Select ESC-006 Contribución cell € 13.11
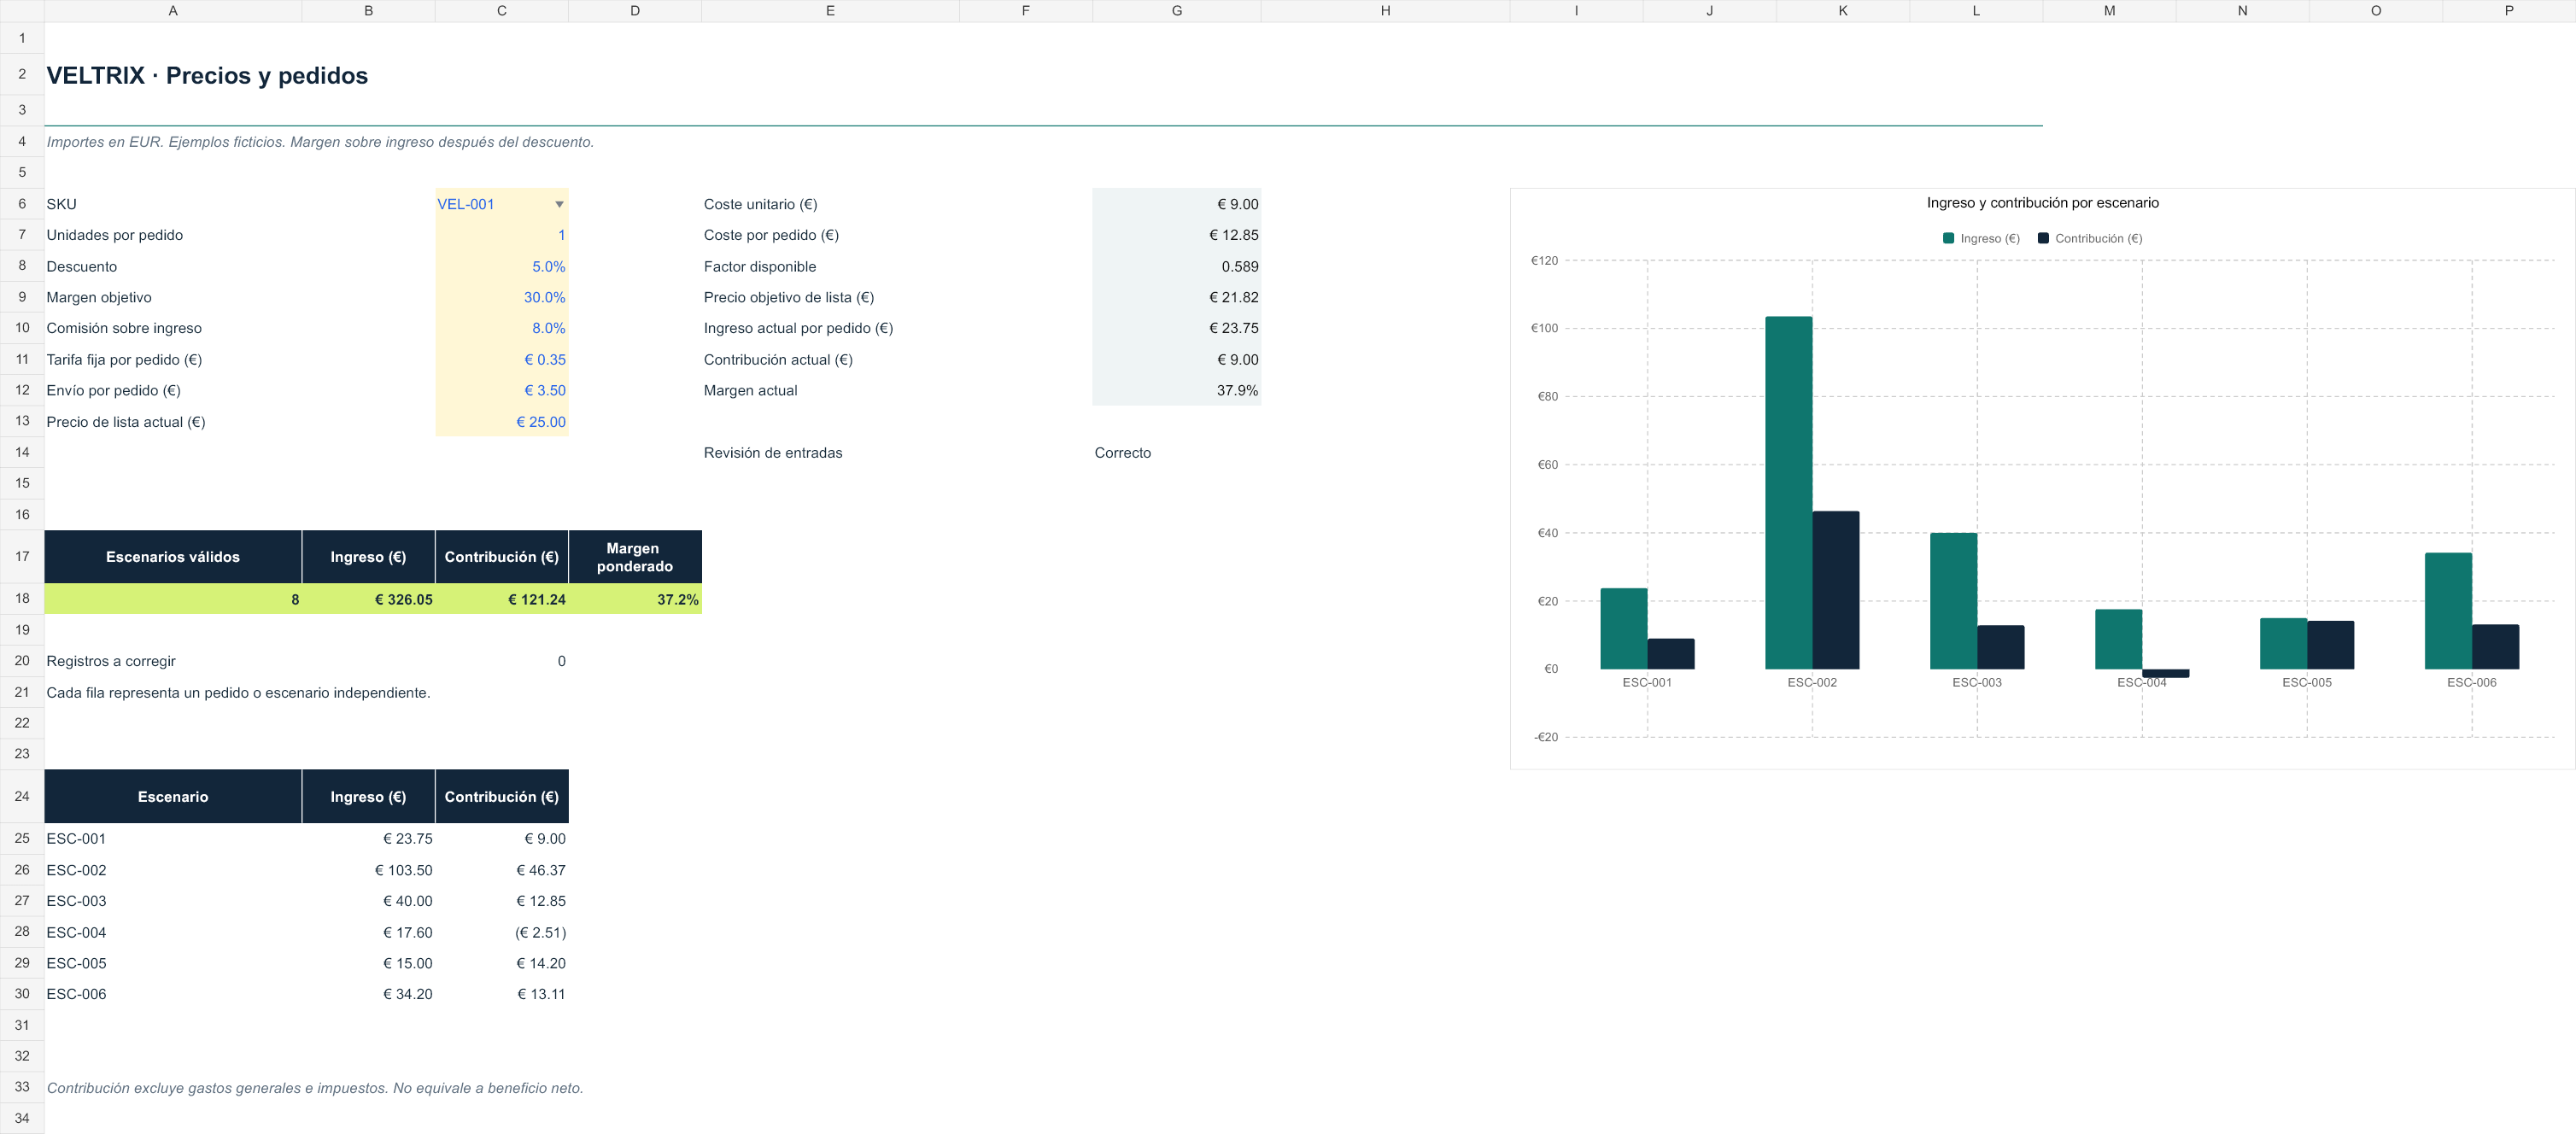This screenshot has height=1134, width=2576. pyautogui.click(x=502, y=994)
